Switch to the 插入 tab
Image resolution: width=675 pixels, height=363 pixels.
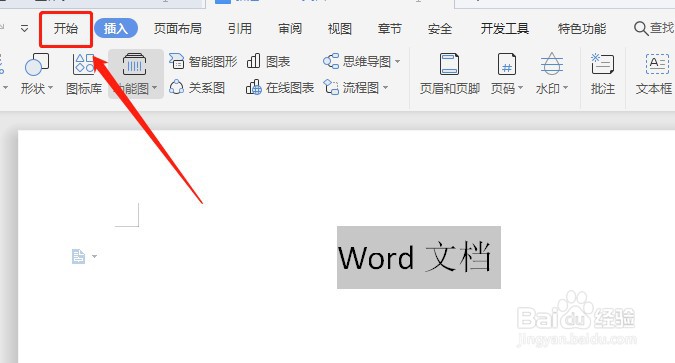pyautogui.click(x=116, y=28)
